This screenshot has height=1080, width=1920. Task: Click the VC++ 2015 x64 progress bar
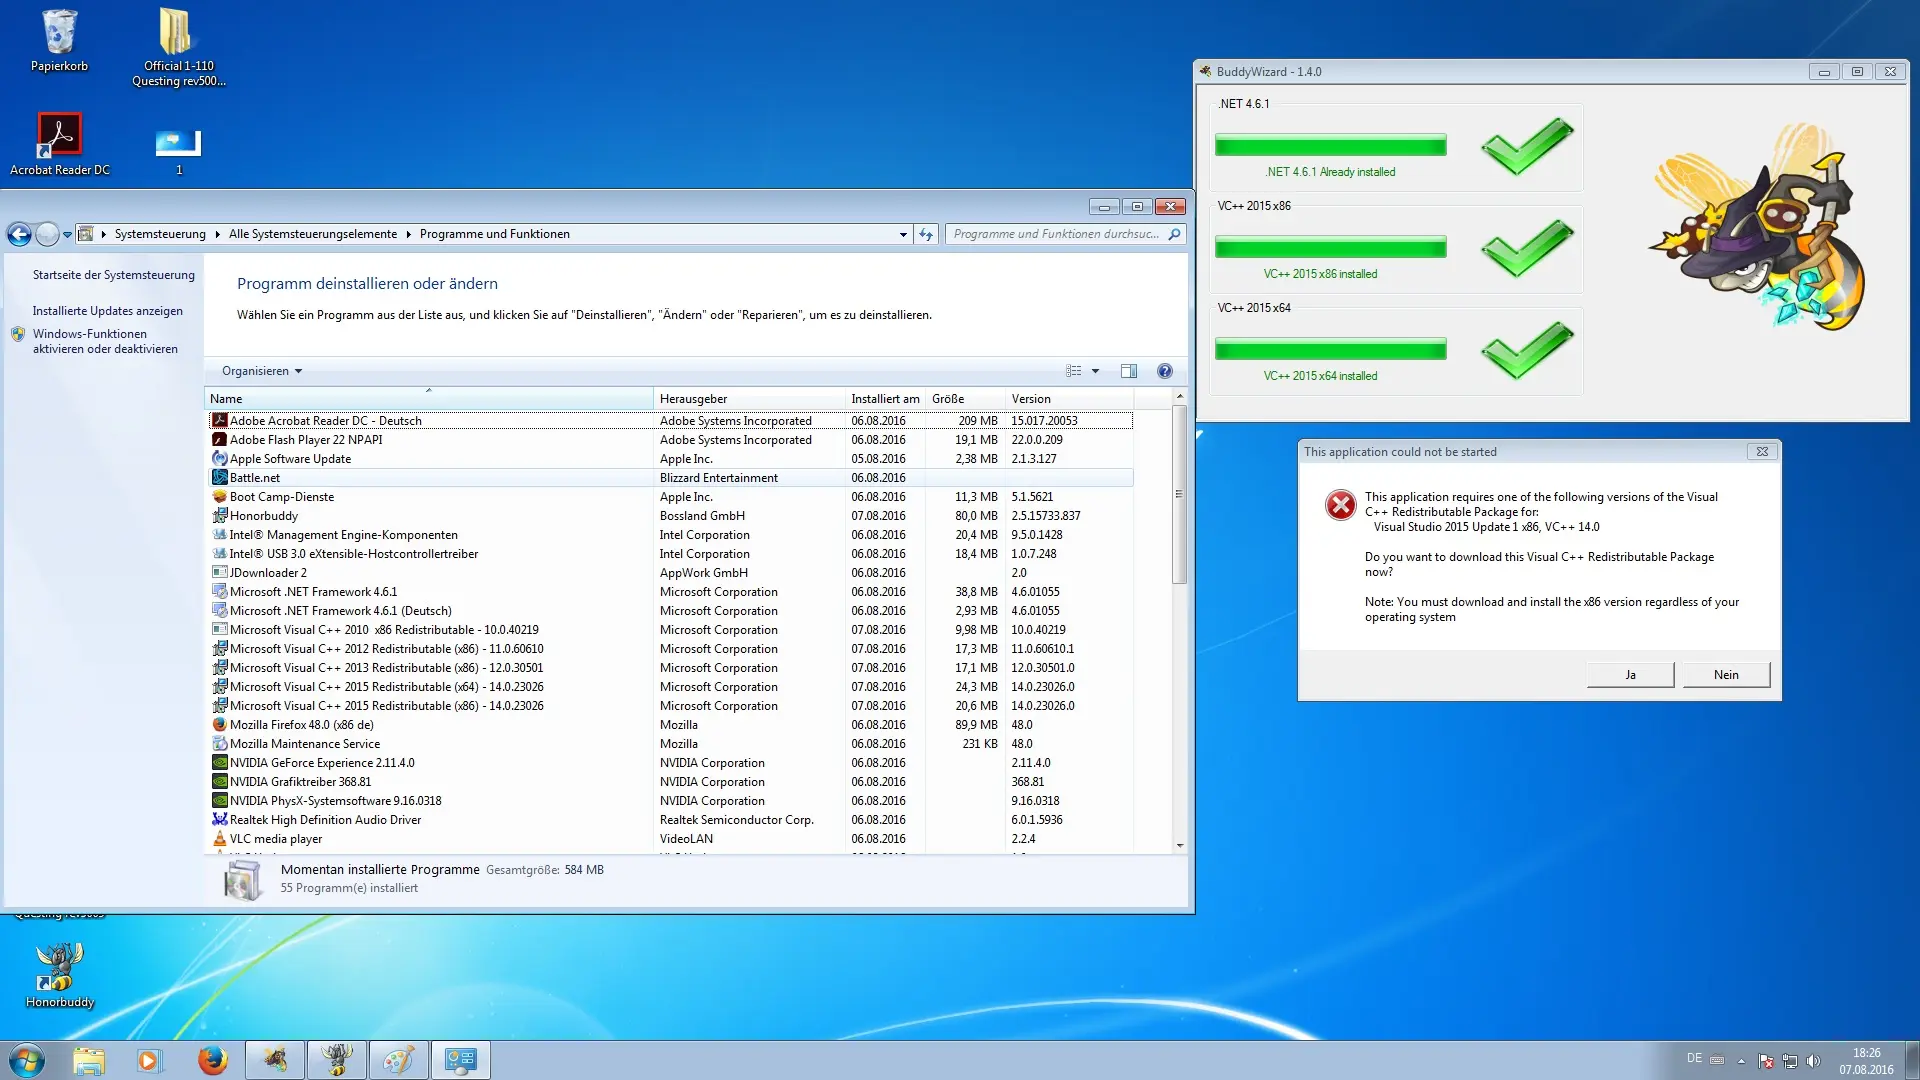pos(1330,349)
